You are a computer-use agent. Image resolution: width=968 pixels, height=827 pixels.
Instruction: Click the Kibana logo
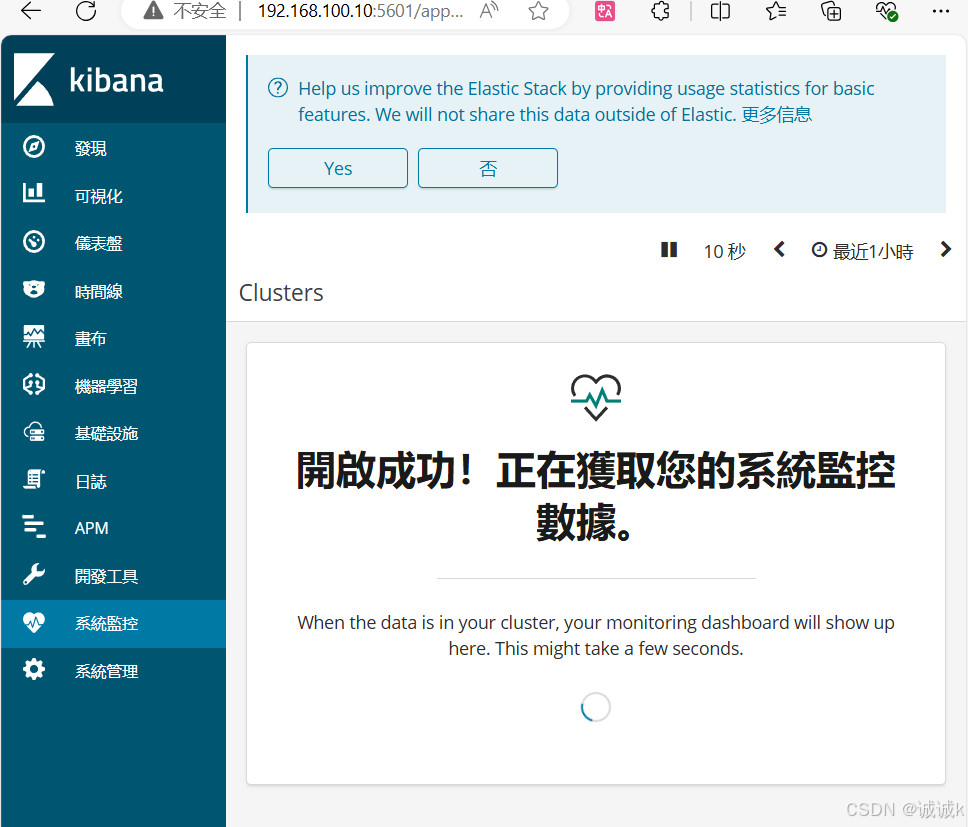click(x=34, y=80)
